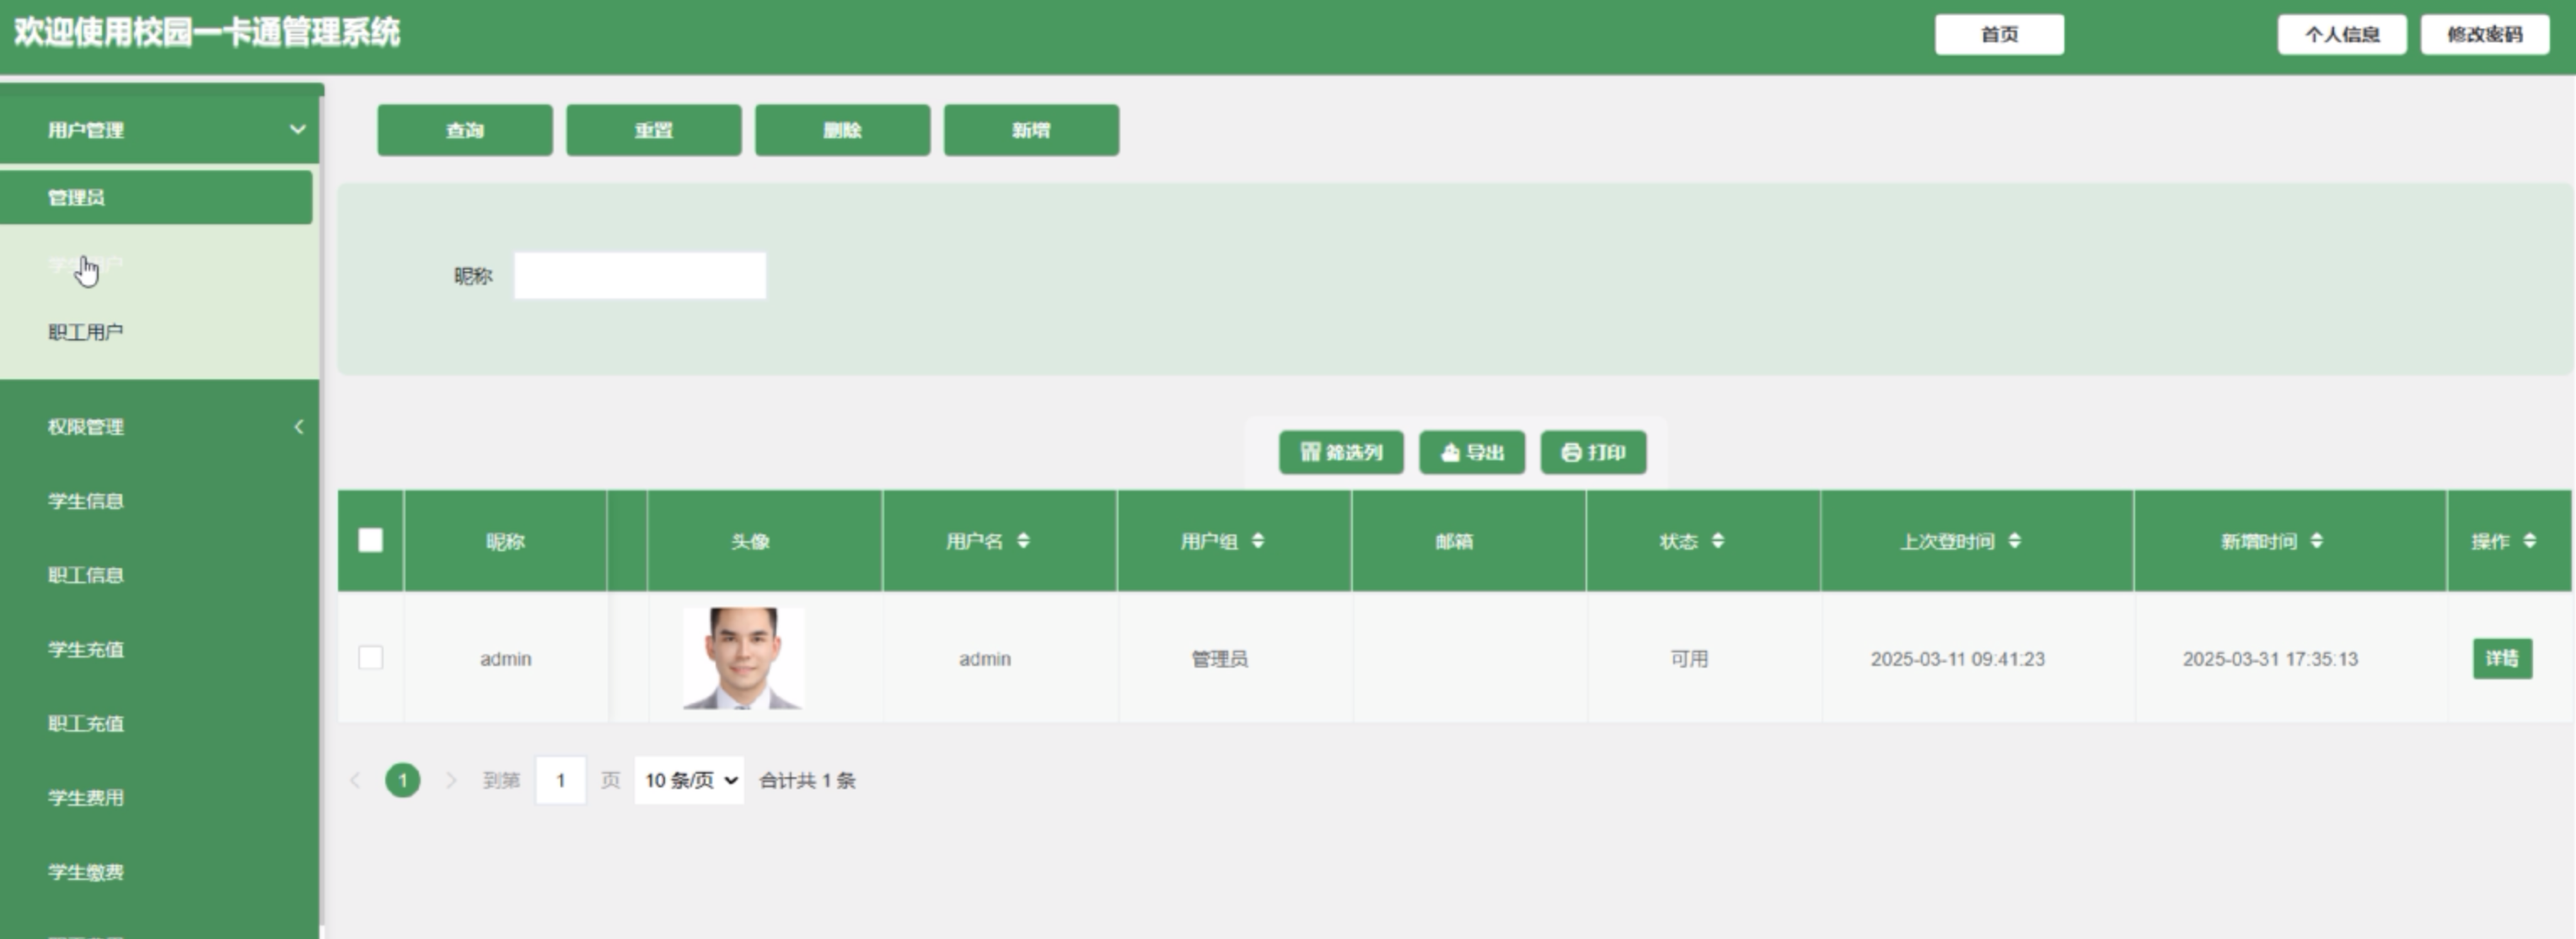Screen dimensions: 2576x939
Task: Check the select-all checkbox in table header
Action: (370, 541)
